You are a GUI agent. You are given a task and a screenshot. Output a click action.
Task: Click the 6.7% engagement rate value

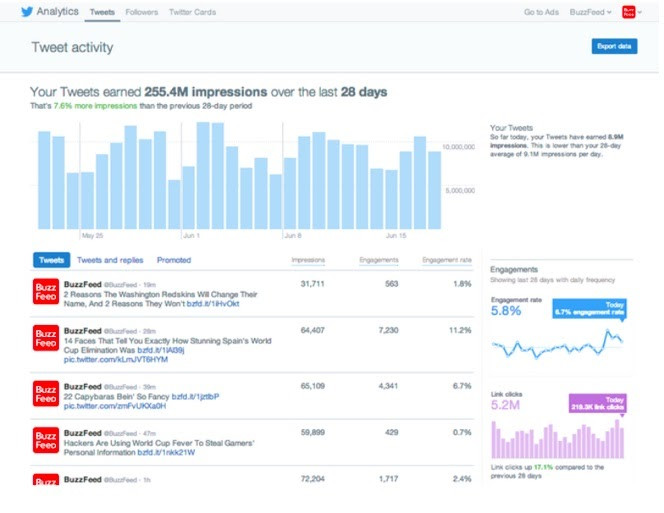click(x=462, y=386)
